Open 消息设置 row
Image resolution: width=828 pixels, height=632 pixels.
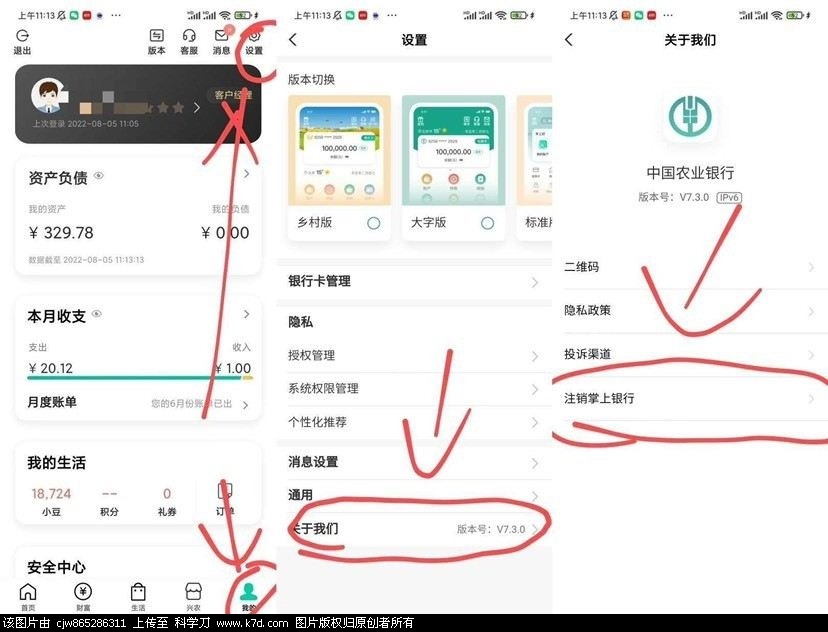point(415,463)
